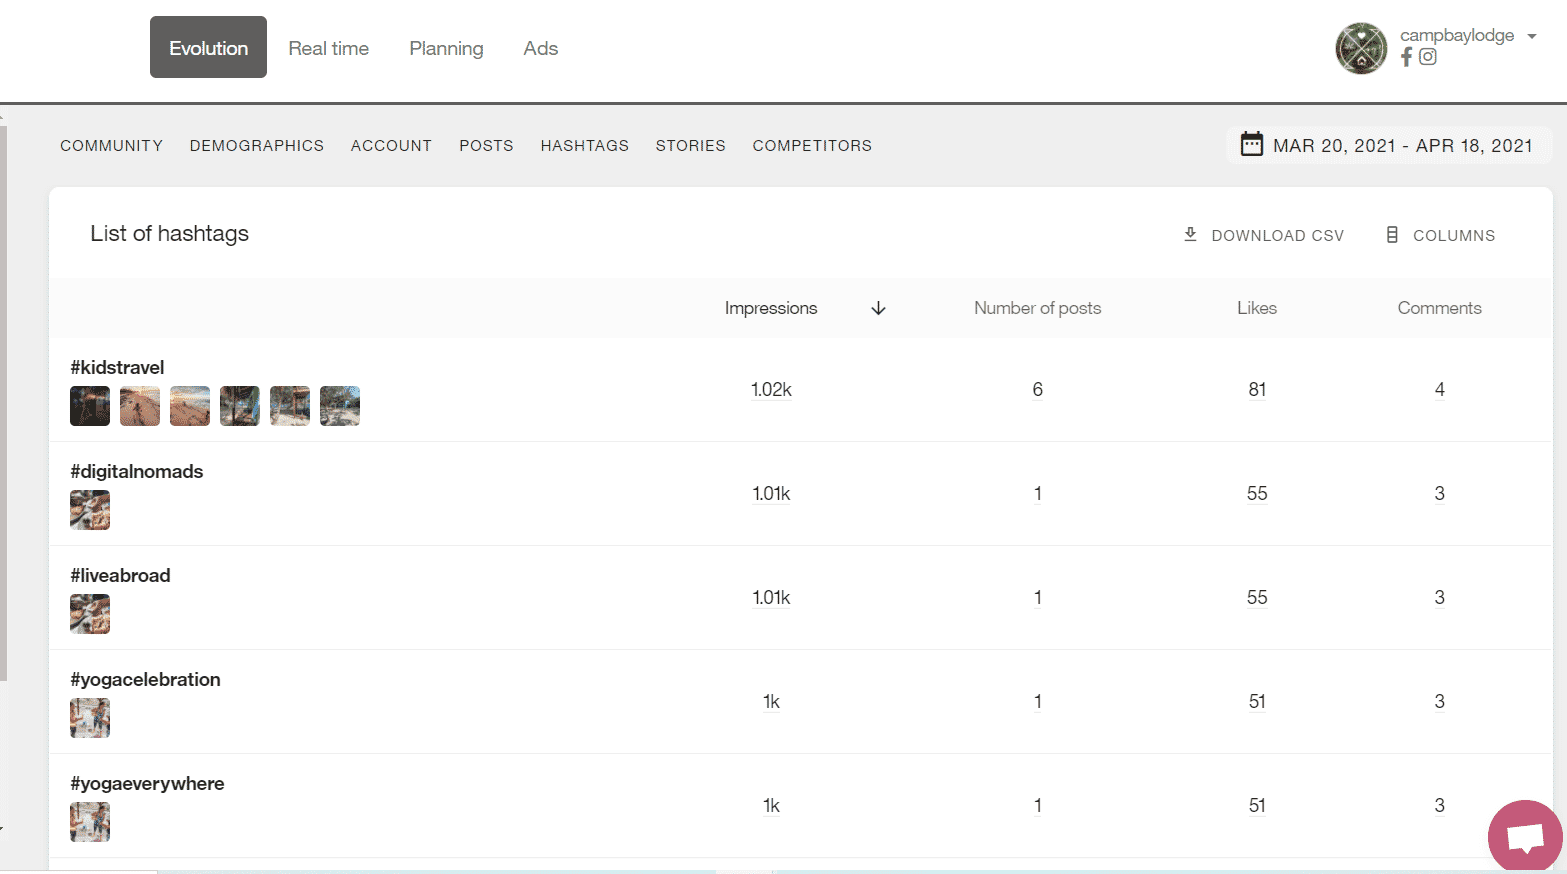
Task: Click 6 posts count for #kidstravel
Action: (x=1037, y=389)
